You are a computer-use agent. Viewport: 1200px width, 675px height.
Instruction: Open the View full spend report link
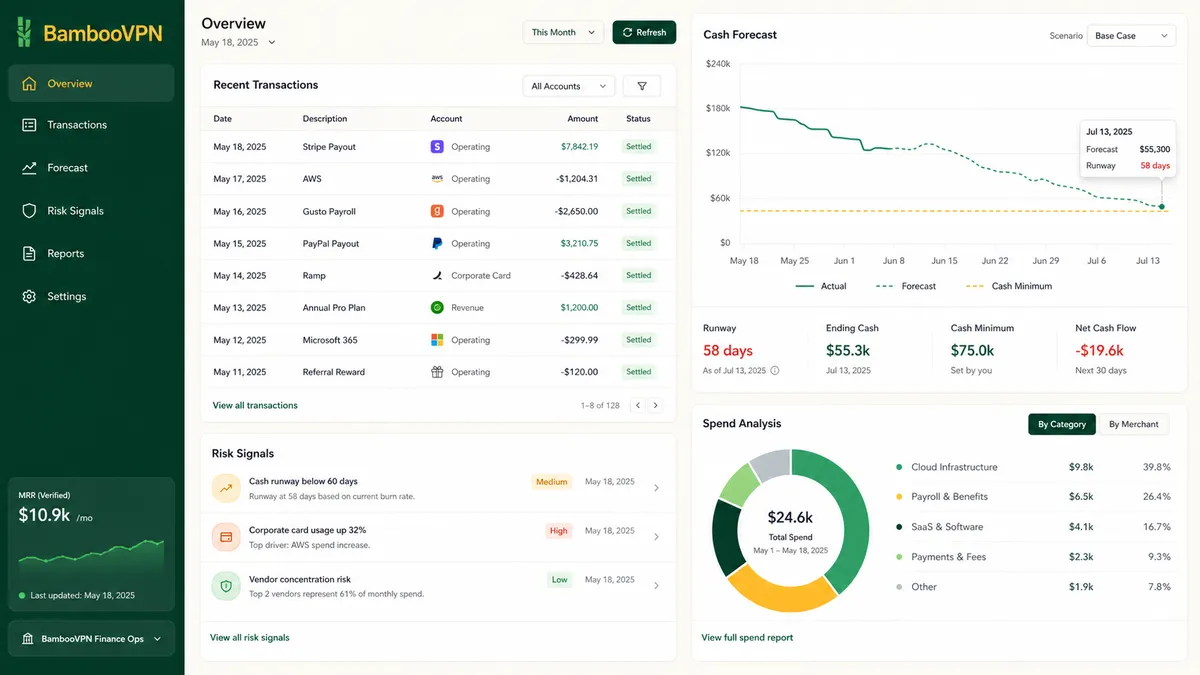(747, 637)
